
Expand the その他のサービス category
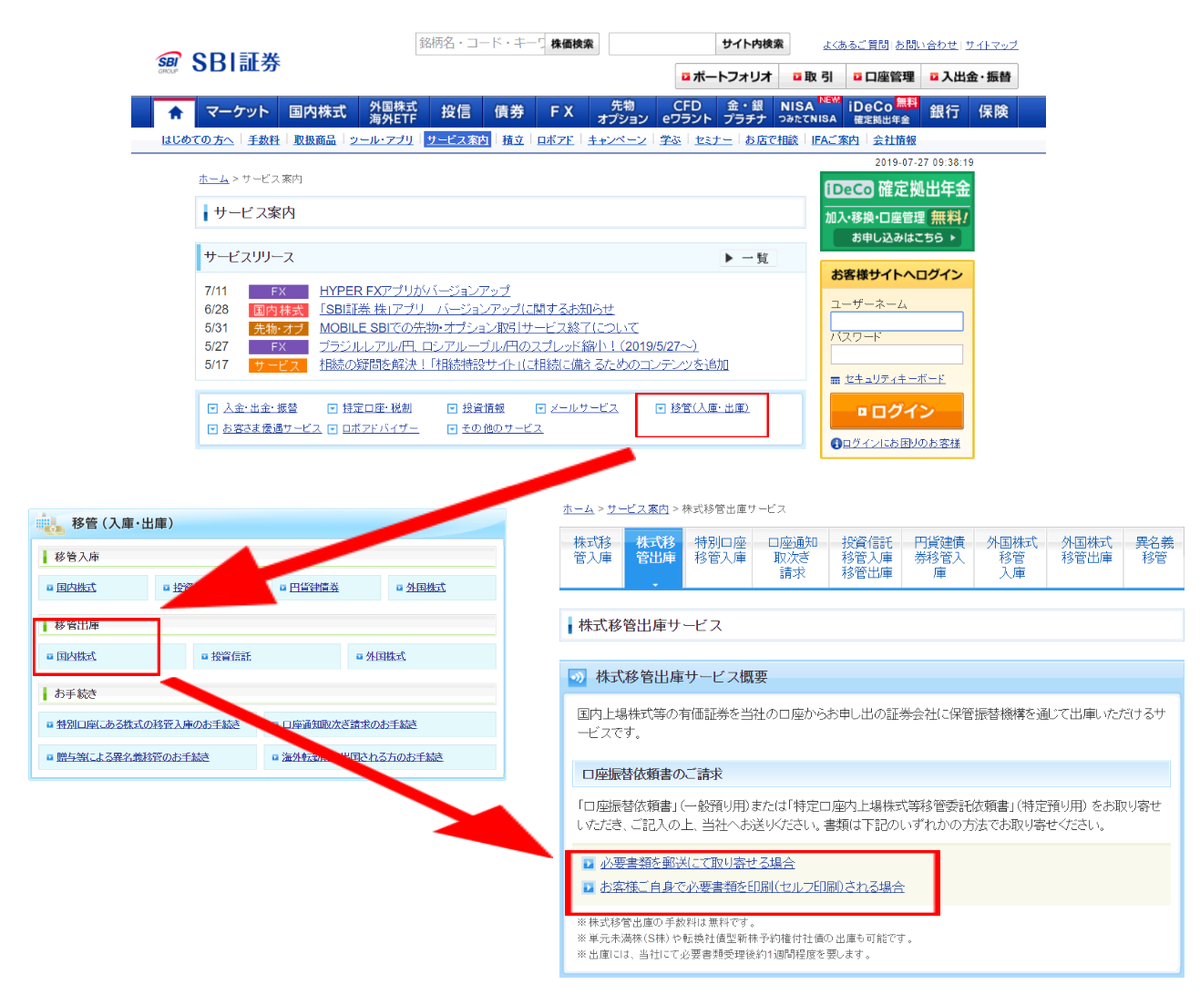coord(495,428)
